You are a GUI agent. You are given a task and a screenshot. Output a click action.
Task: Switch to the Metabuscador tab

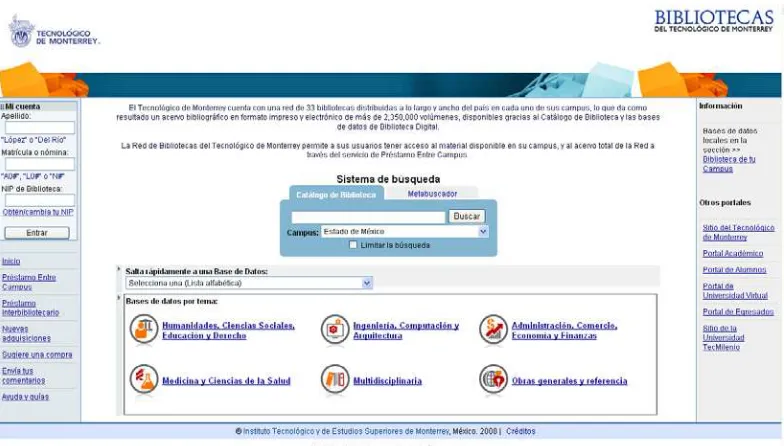(x=432, y=194)
